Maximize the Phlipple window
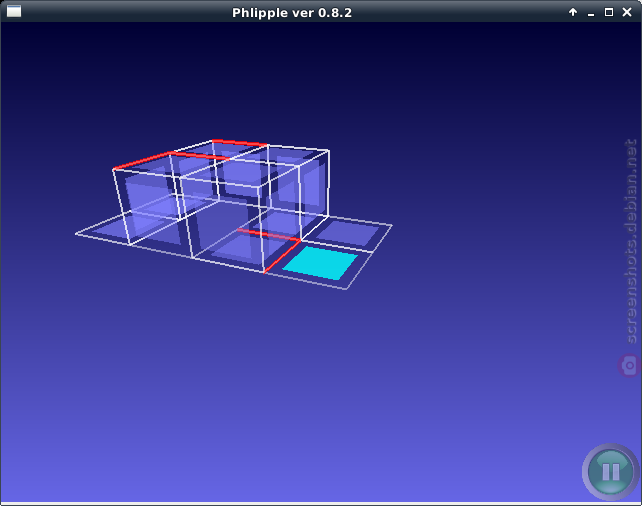 pos(609,12)
